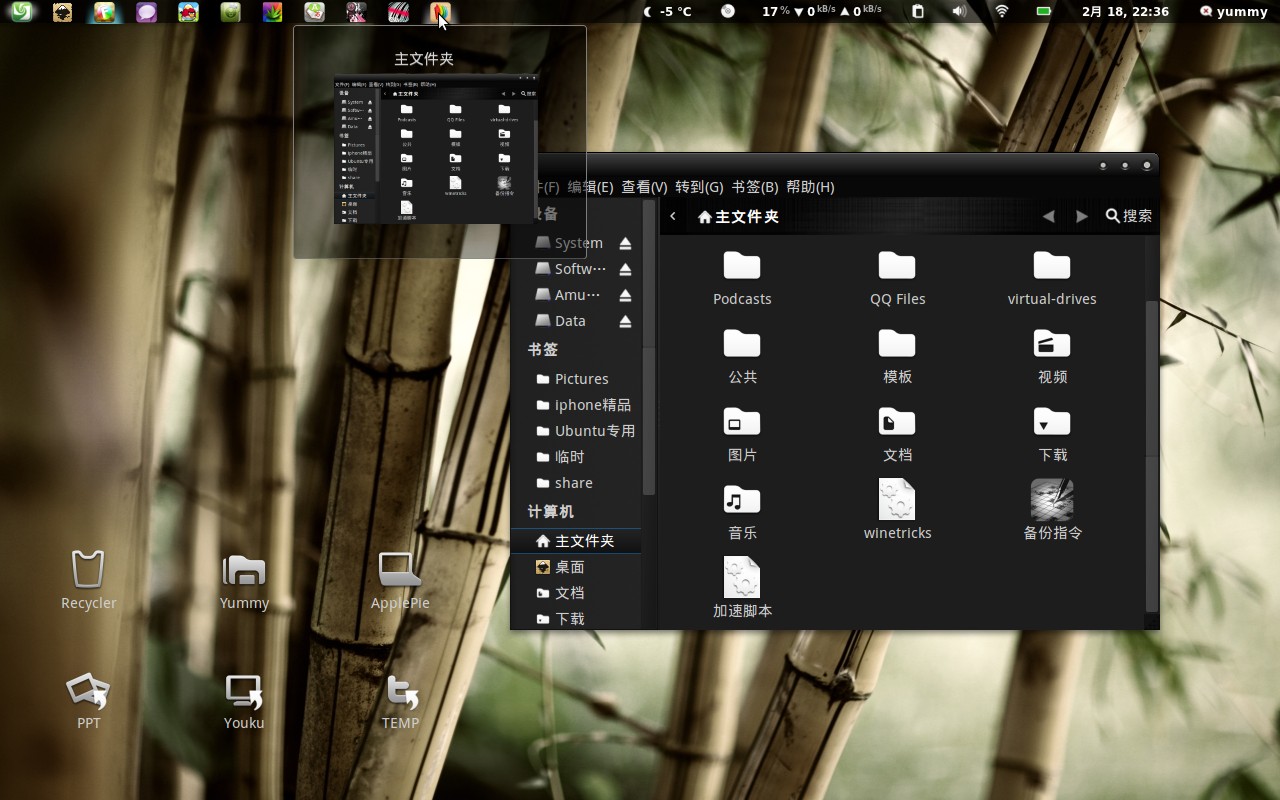
Task: Open the 查看(V) menu
Action: 644,187
